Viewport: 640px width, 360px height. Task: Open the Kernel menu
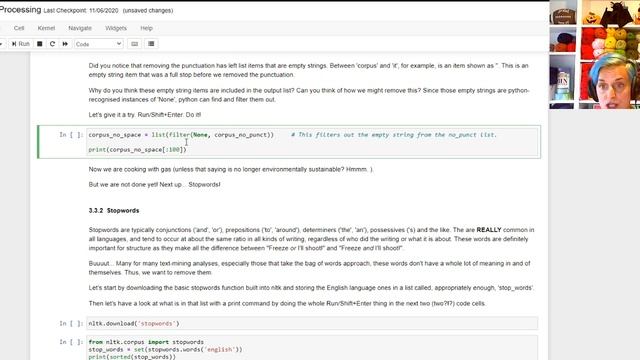pyautogui.click(x=46, y=28)
